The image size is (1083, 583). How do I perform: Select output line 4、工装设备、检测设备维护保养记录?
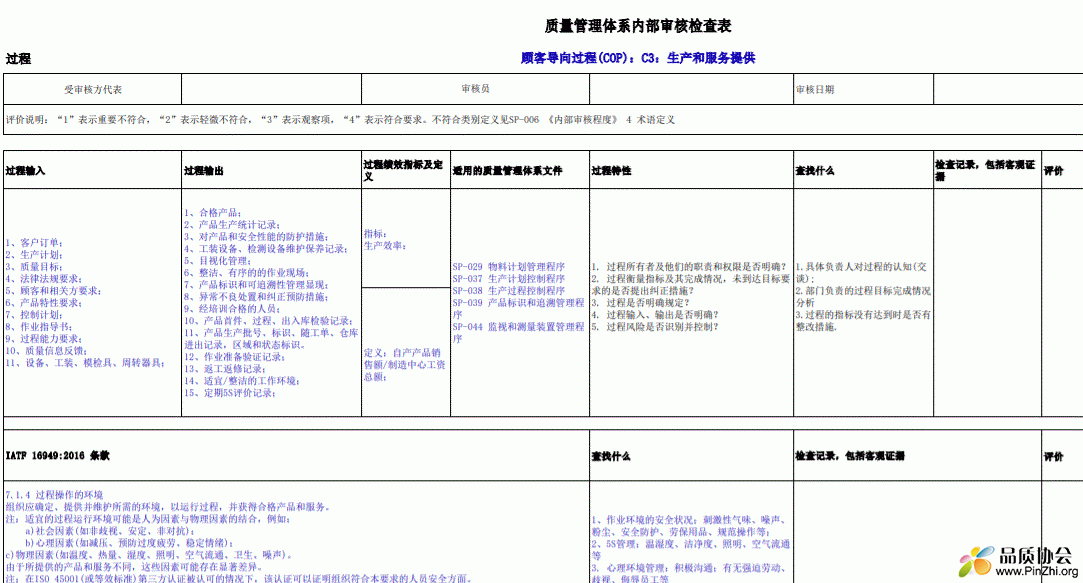tap(265, 249)
